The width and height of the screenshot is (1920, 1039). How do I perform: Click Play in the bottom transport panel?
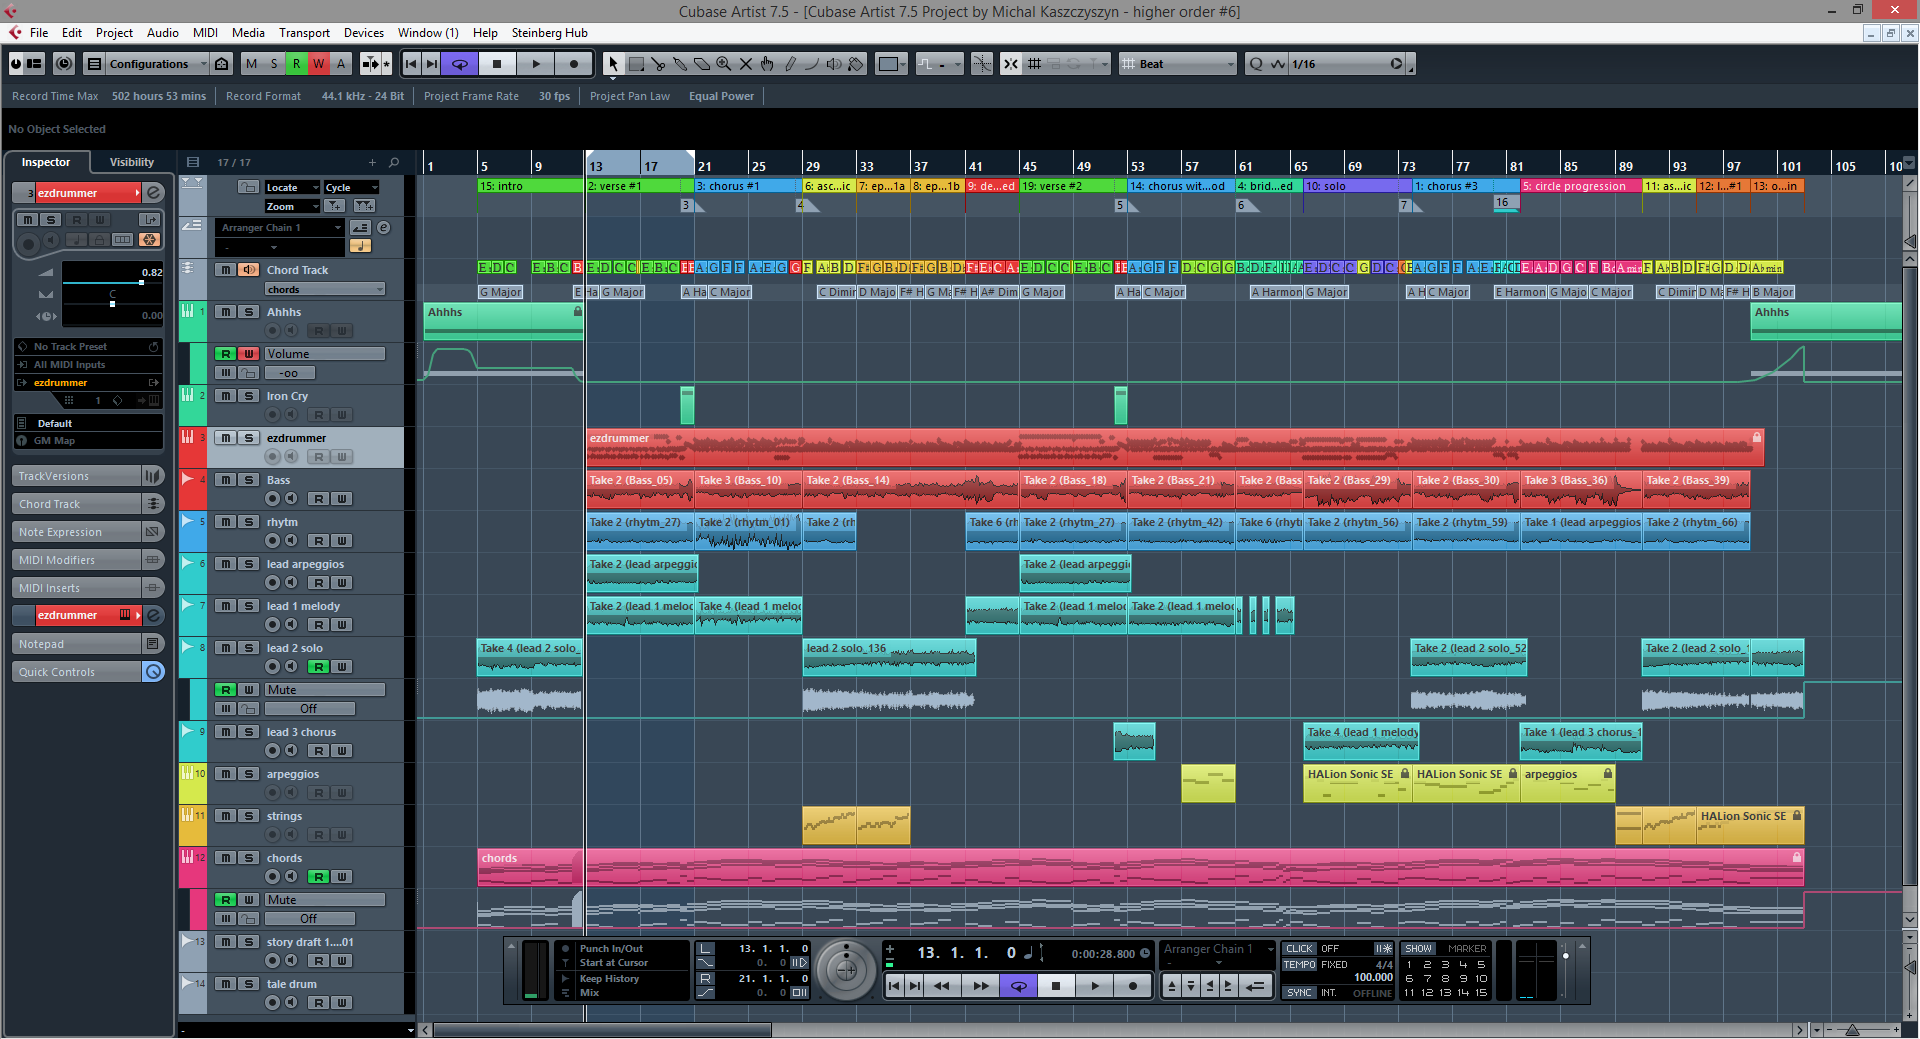coord(1095,986)
